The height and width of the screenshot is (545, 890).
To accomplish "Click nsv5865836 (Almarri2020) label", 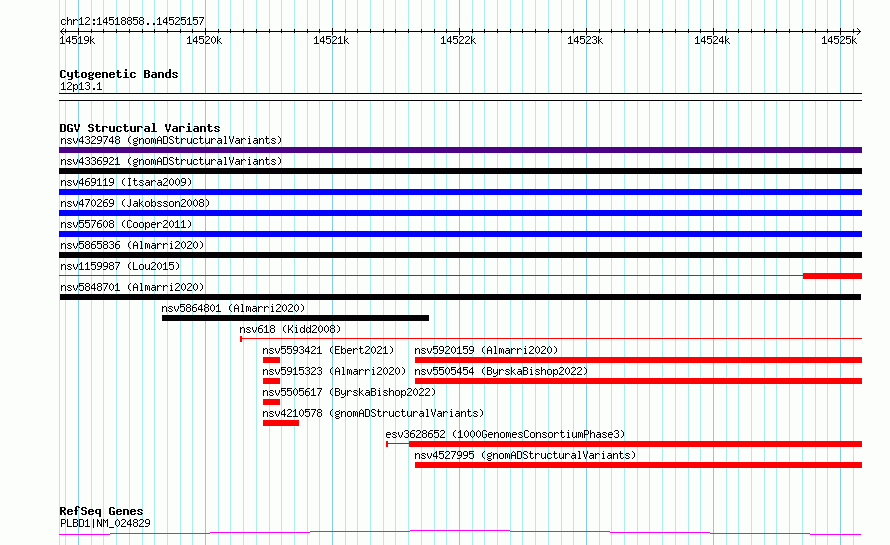I will tap(132, 245).
